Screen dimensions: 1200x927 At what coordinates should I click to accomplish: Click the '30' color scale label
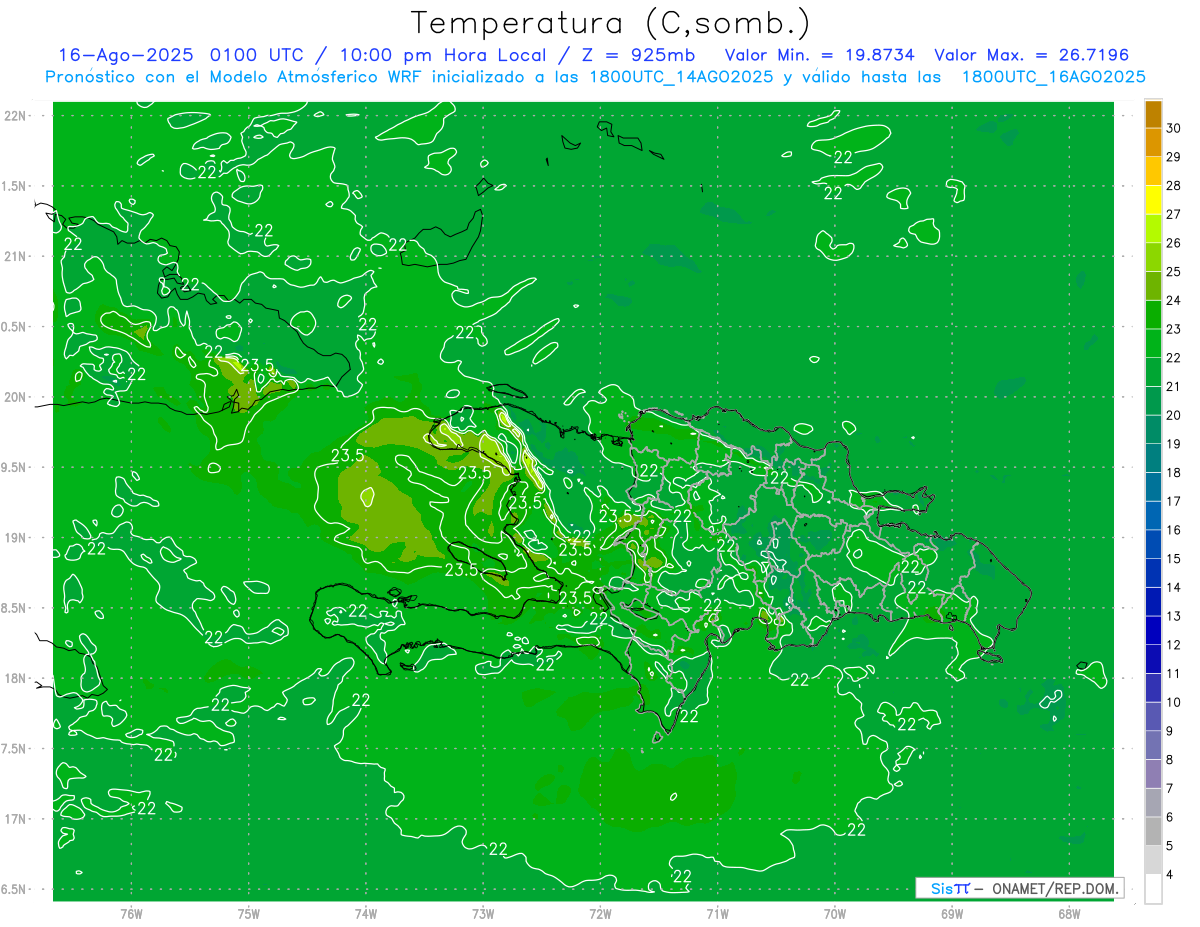pyautogui.click(x=1173, y=128)
